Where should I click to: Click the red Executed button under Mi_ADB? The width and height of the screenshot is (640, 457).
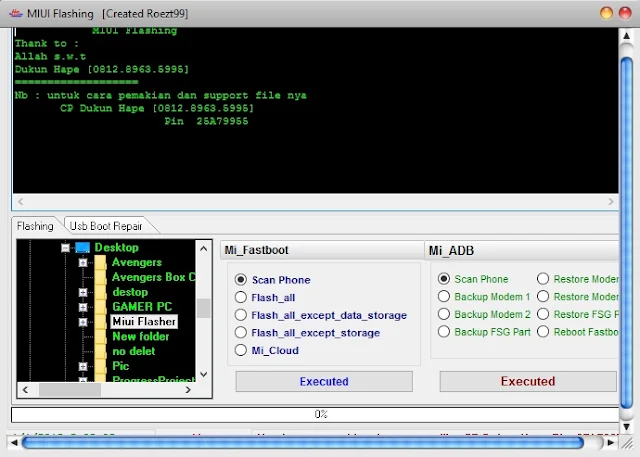528,382
